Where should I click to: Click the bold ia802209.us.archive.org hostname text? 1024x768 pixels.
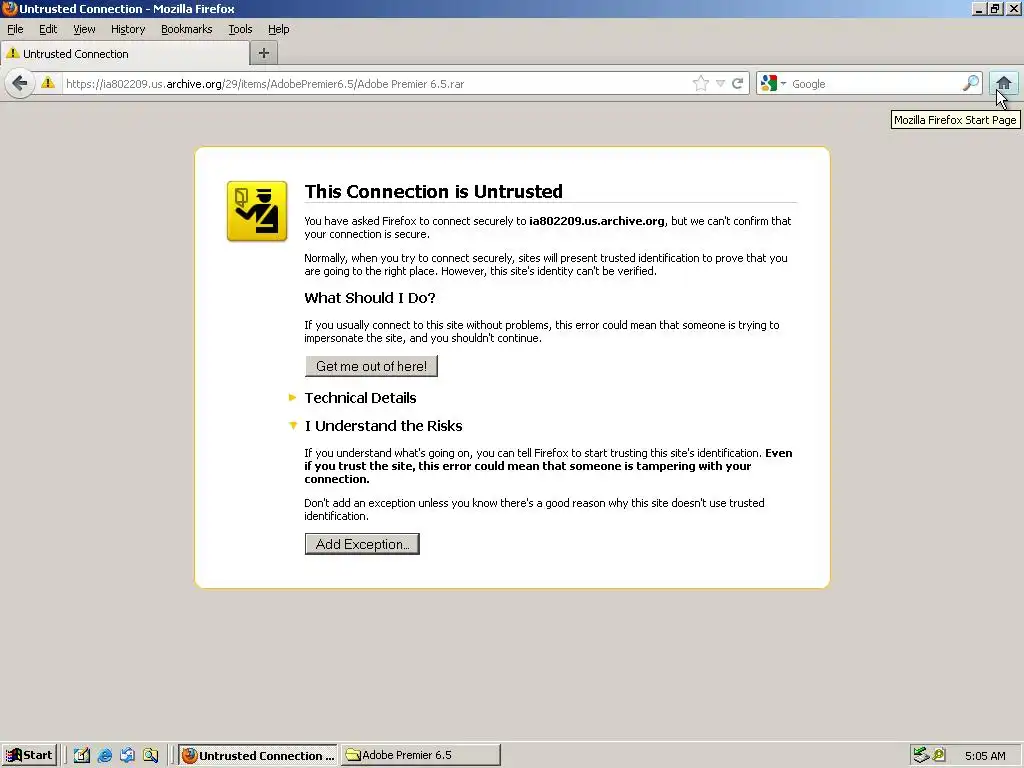(597, 221)
